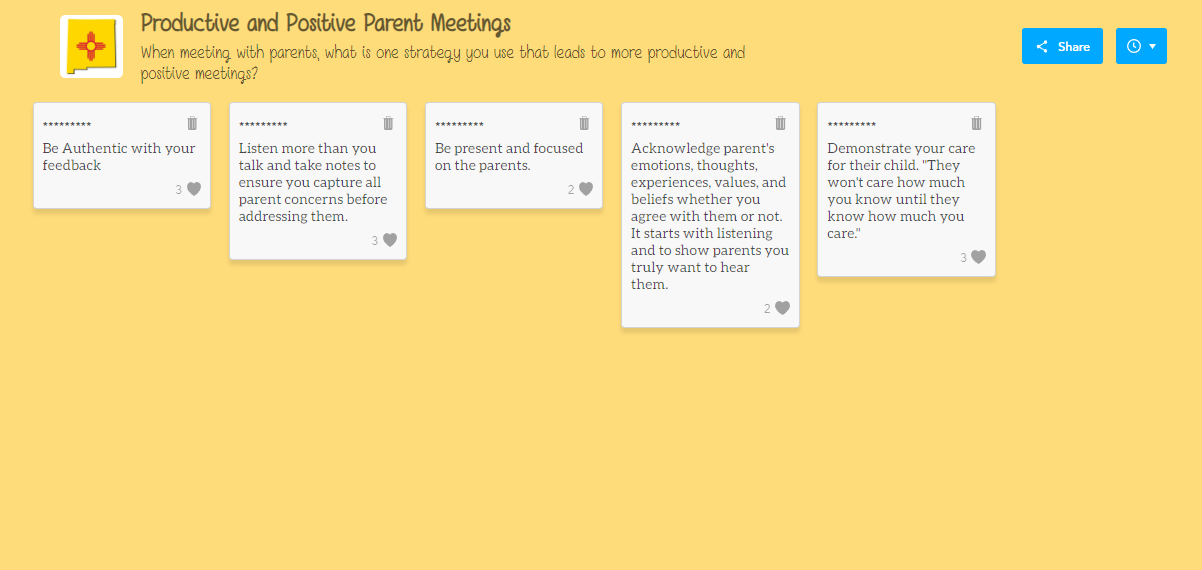Toggle heart on "Listen more than you talk" card

(390, 240)
